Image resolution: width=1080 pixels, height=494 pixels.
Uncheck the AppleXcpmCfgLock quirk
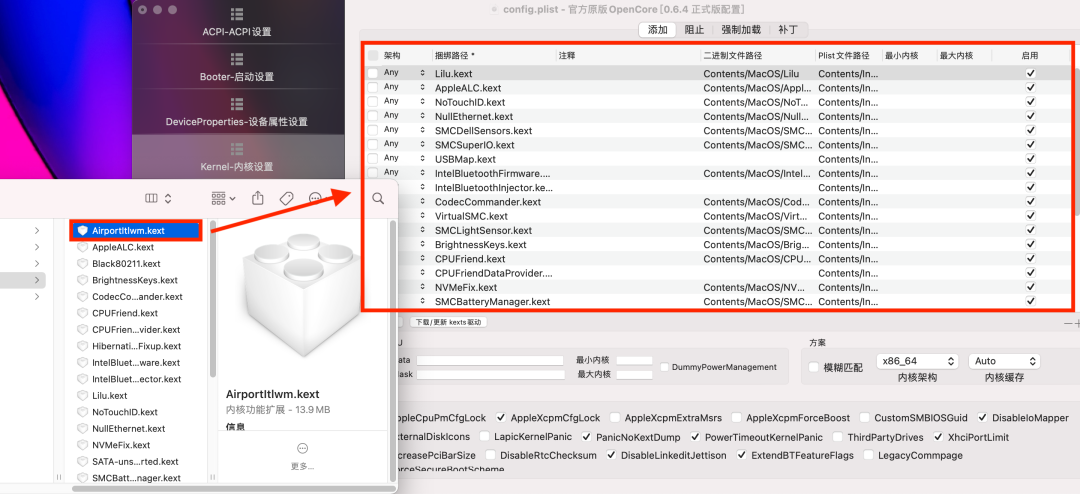[x=501, y=418]
